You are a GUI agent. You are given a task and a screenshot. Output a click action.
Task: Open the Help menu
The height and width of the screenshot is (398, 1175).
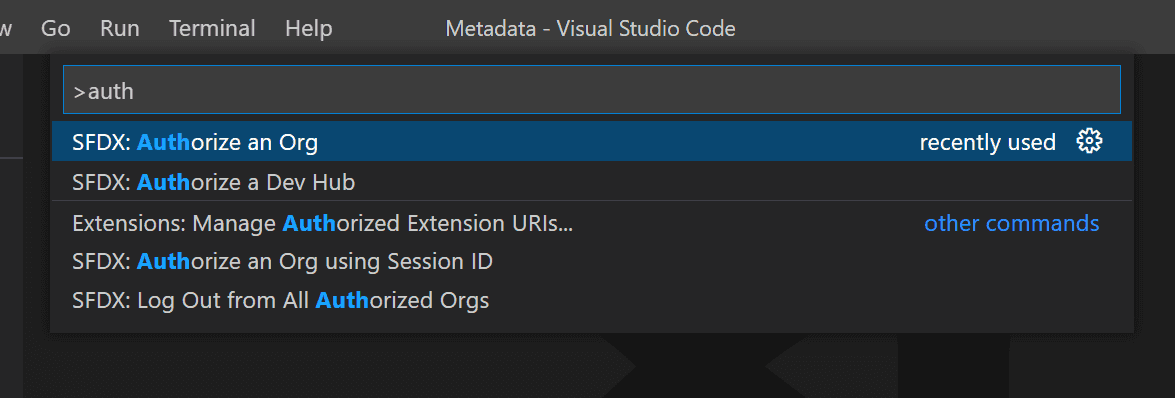pos(309,28)
